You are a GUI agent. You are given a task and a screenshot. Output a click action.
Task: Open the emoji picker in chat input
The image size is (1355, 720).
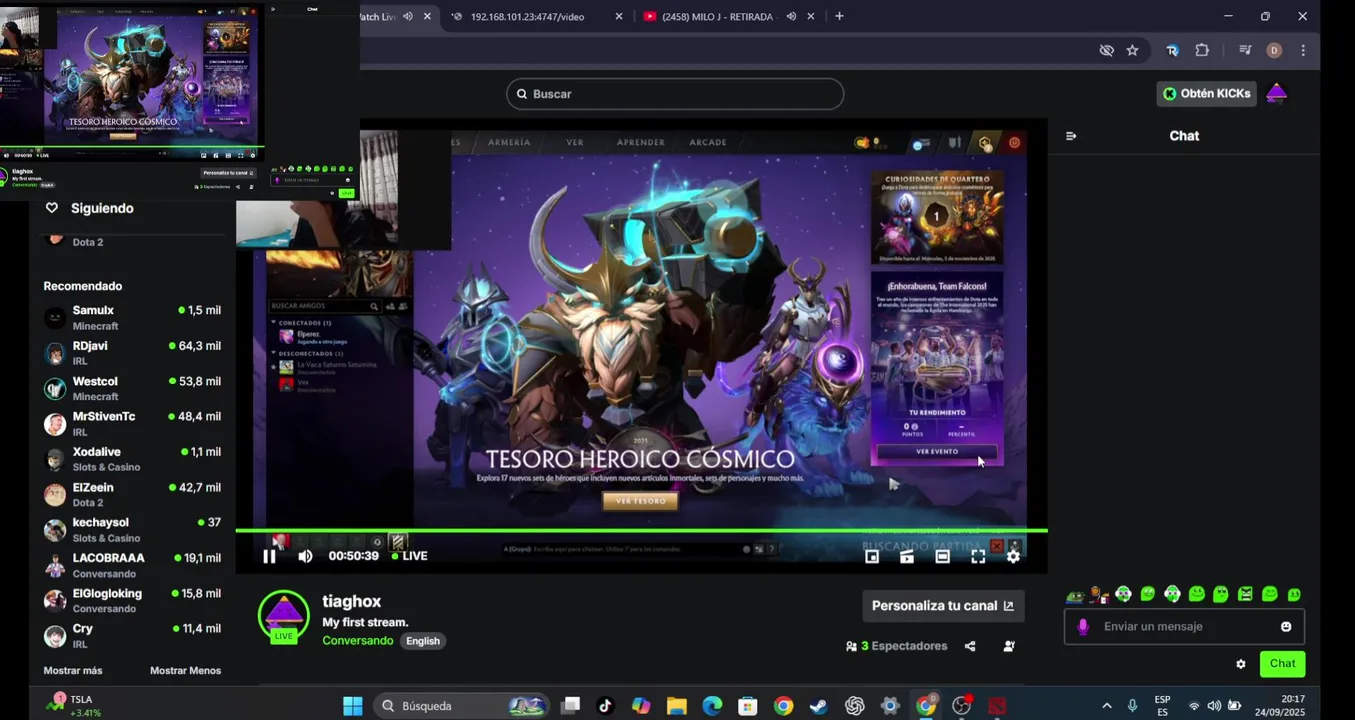[x=1286, y=627]
